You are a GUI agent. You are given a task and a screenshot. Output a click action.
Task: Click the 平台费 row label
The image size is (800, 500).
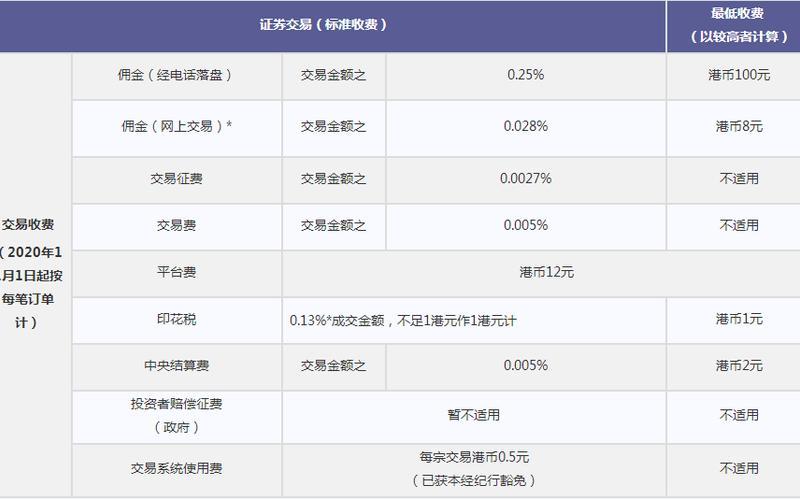[176, 272]
